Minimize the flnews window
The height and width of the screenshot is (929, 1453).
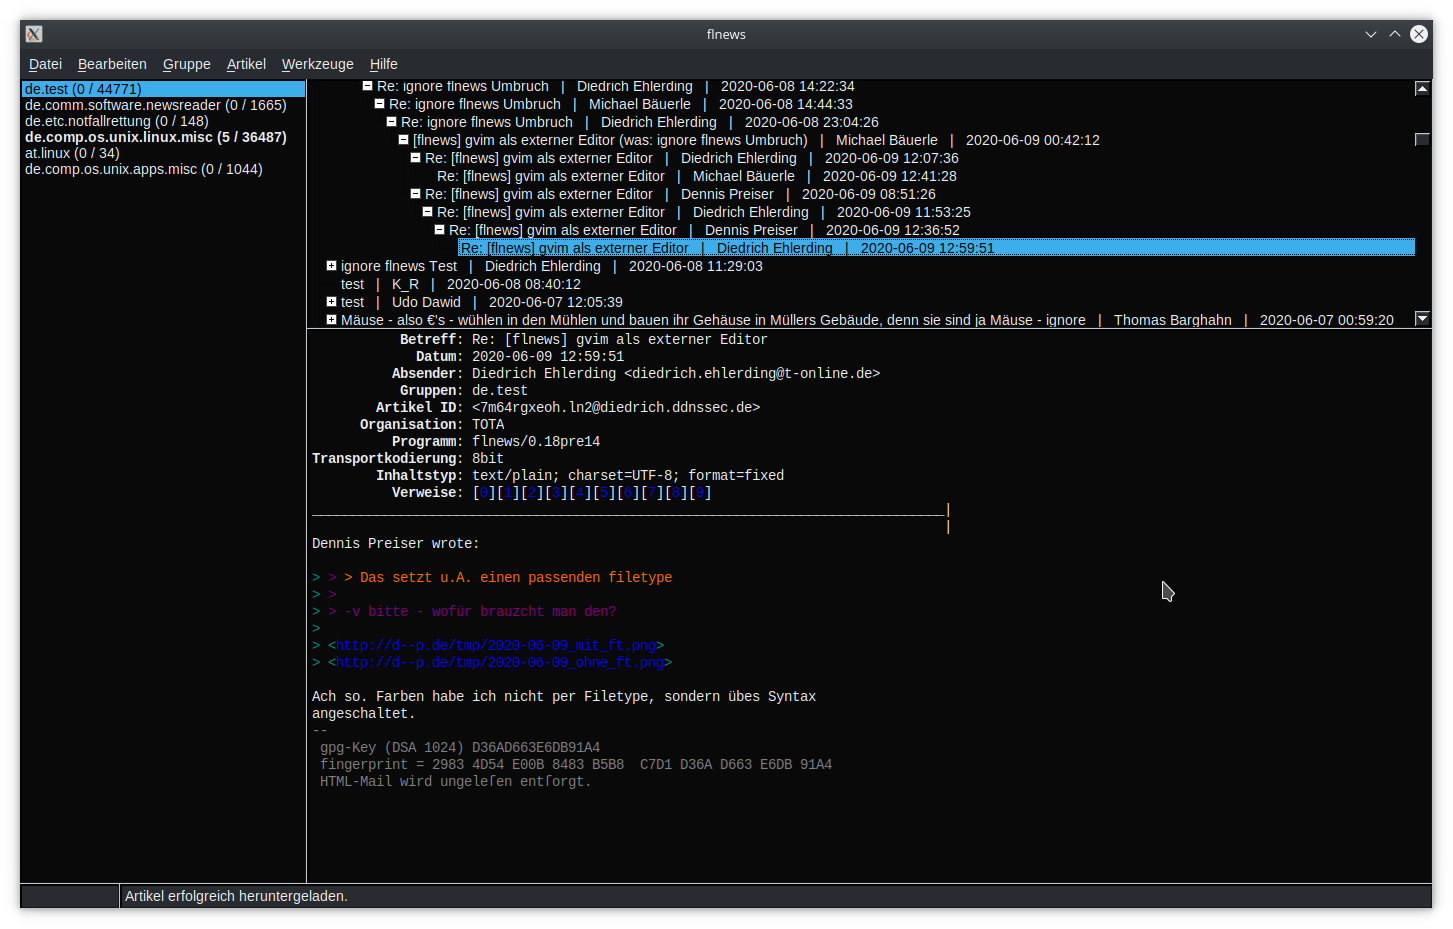(x=1371, y=34)
